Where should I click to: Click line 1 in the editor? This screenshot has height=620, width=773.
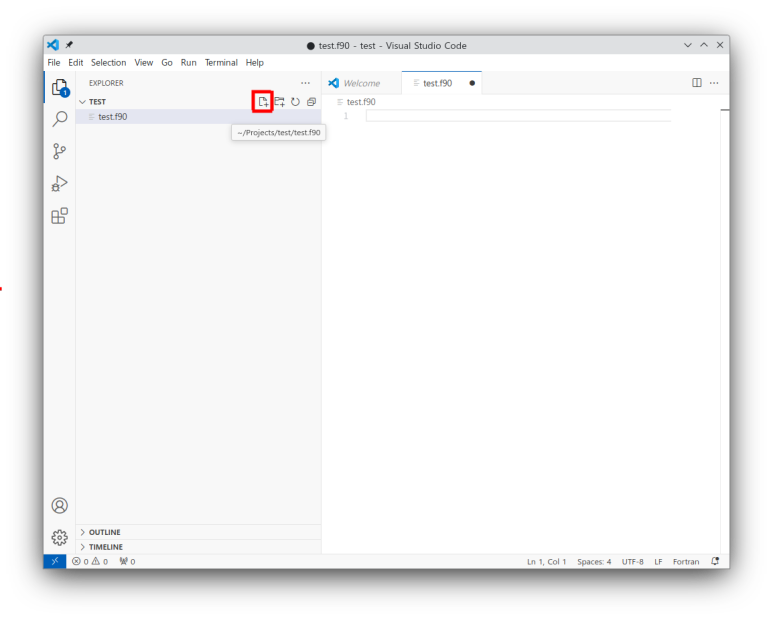coord(518,116)
